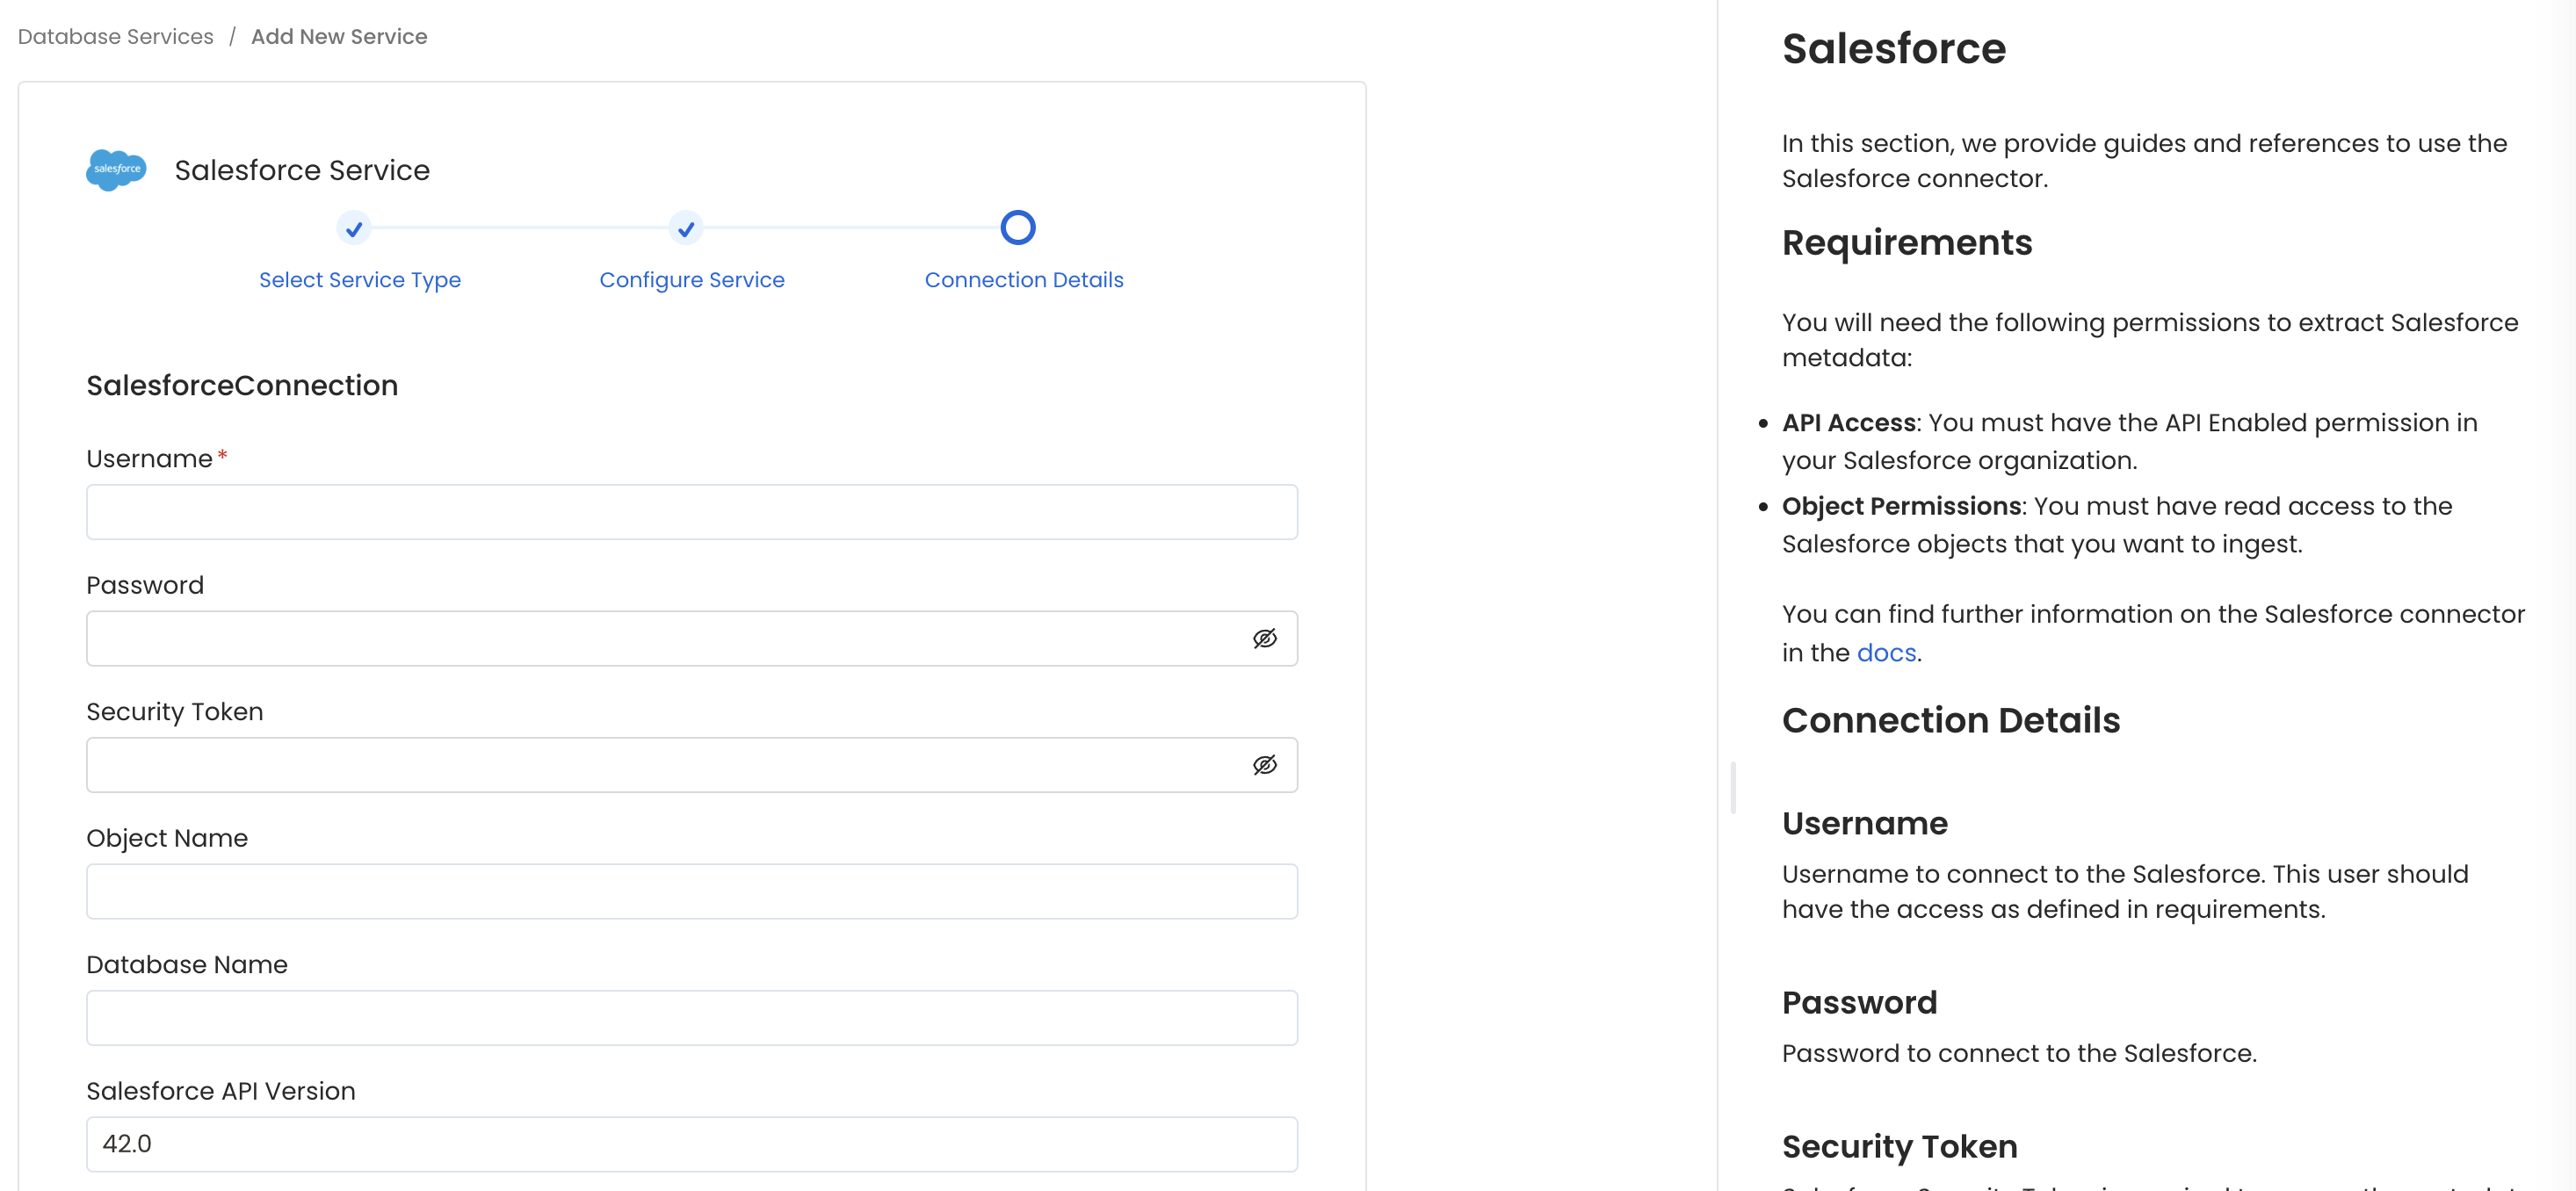Focus the Username input field
Viewport: 2576px width, 1191px height.
click(692, 512)
